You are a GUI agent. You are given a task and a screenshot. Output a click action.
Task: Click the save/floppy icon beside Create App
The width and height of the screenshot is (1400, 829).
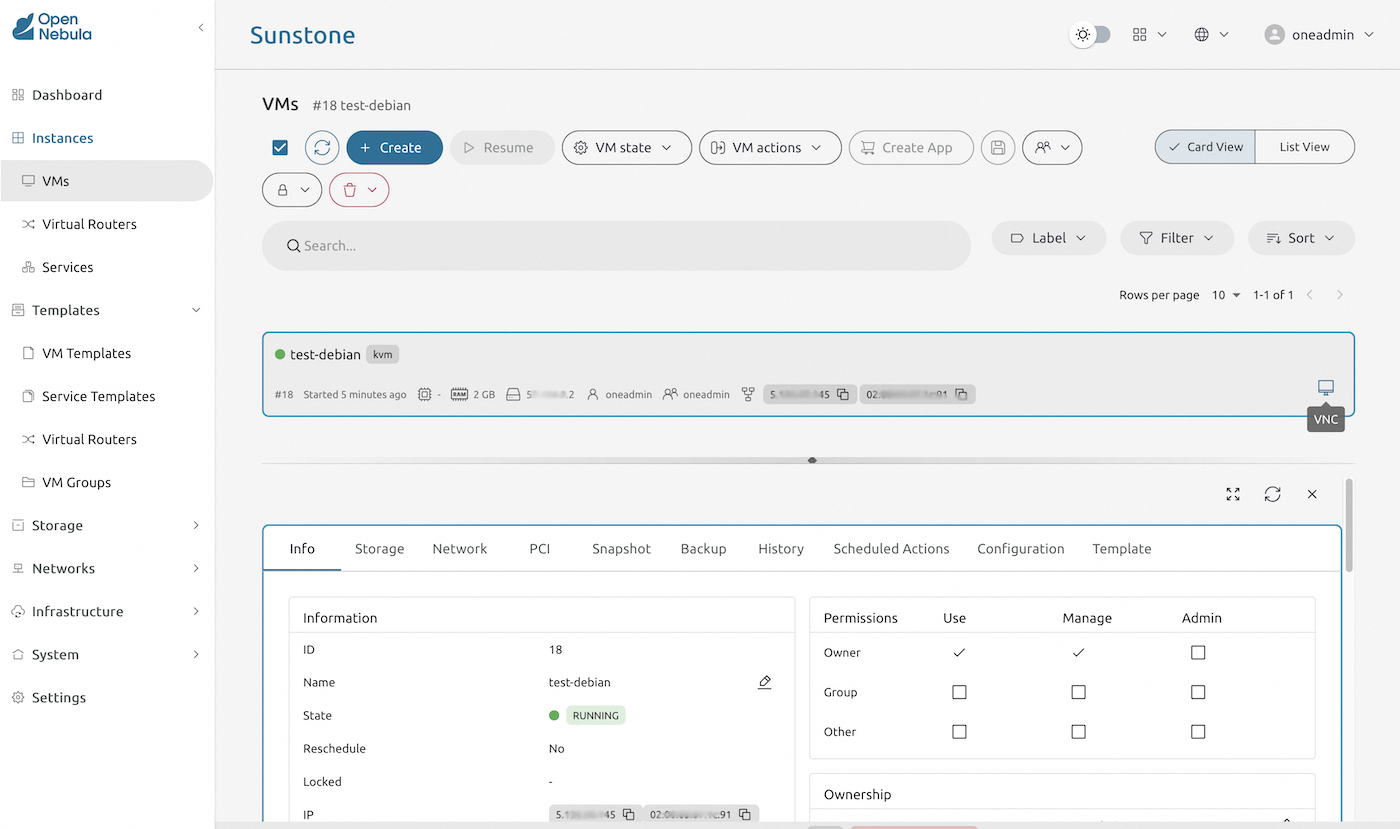pyautogui.click(x=997, y=147)
